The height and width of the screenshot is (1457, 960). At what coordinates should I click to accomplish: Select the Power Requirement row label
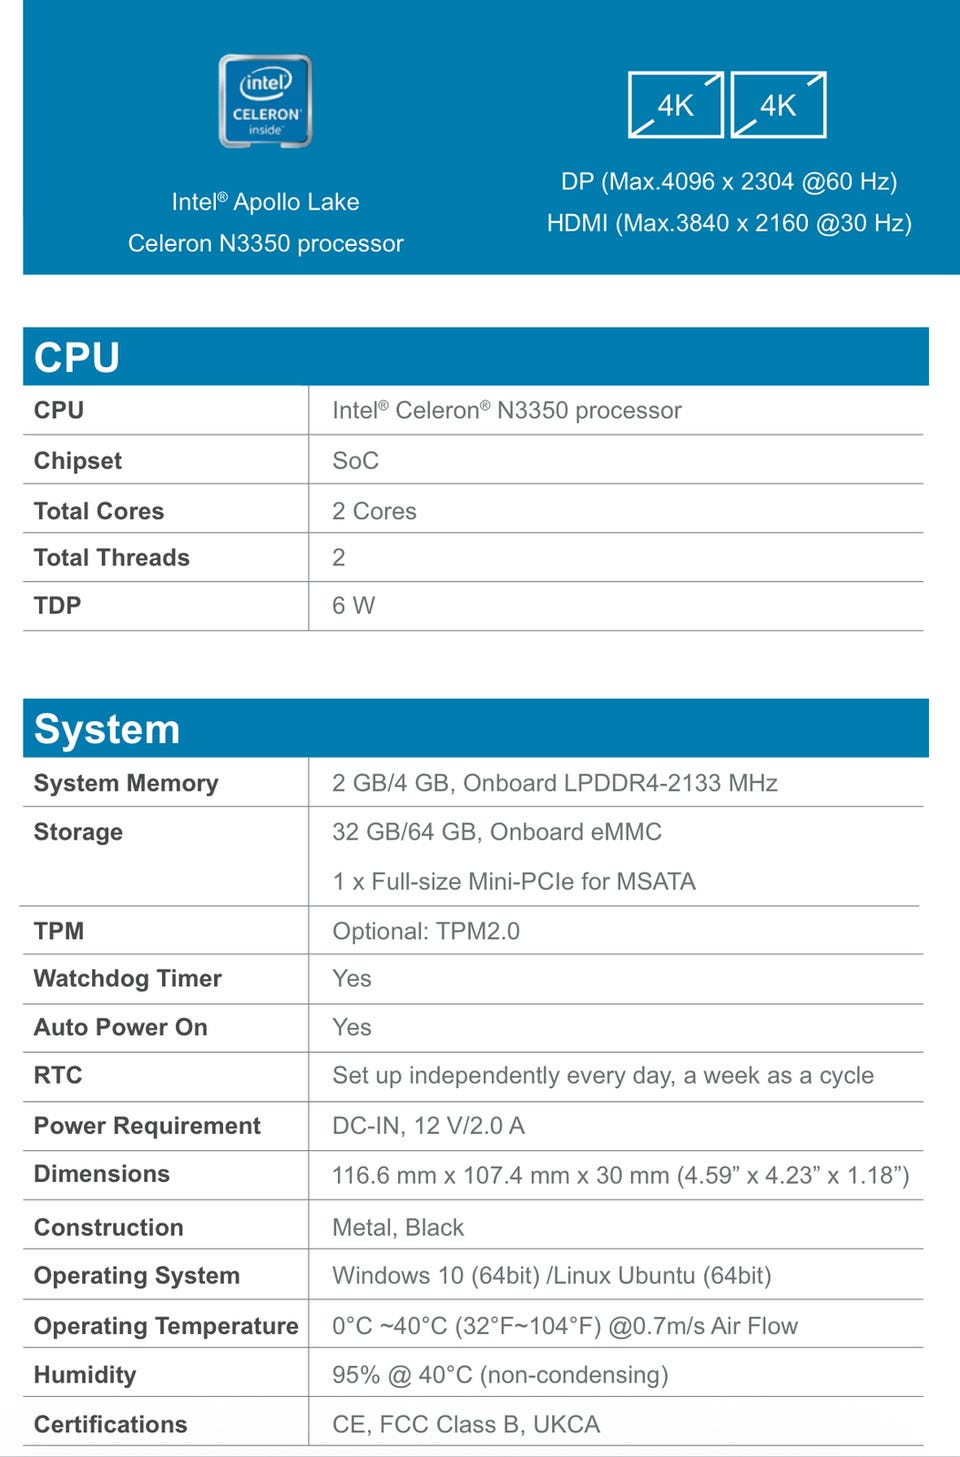click(x=147, y=1126)
